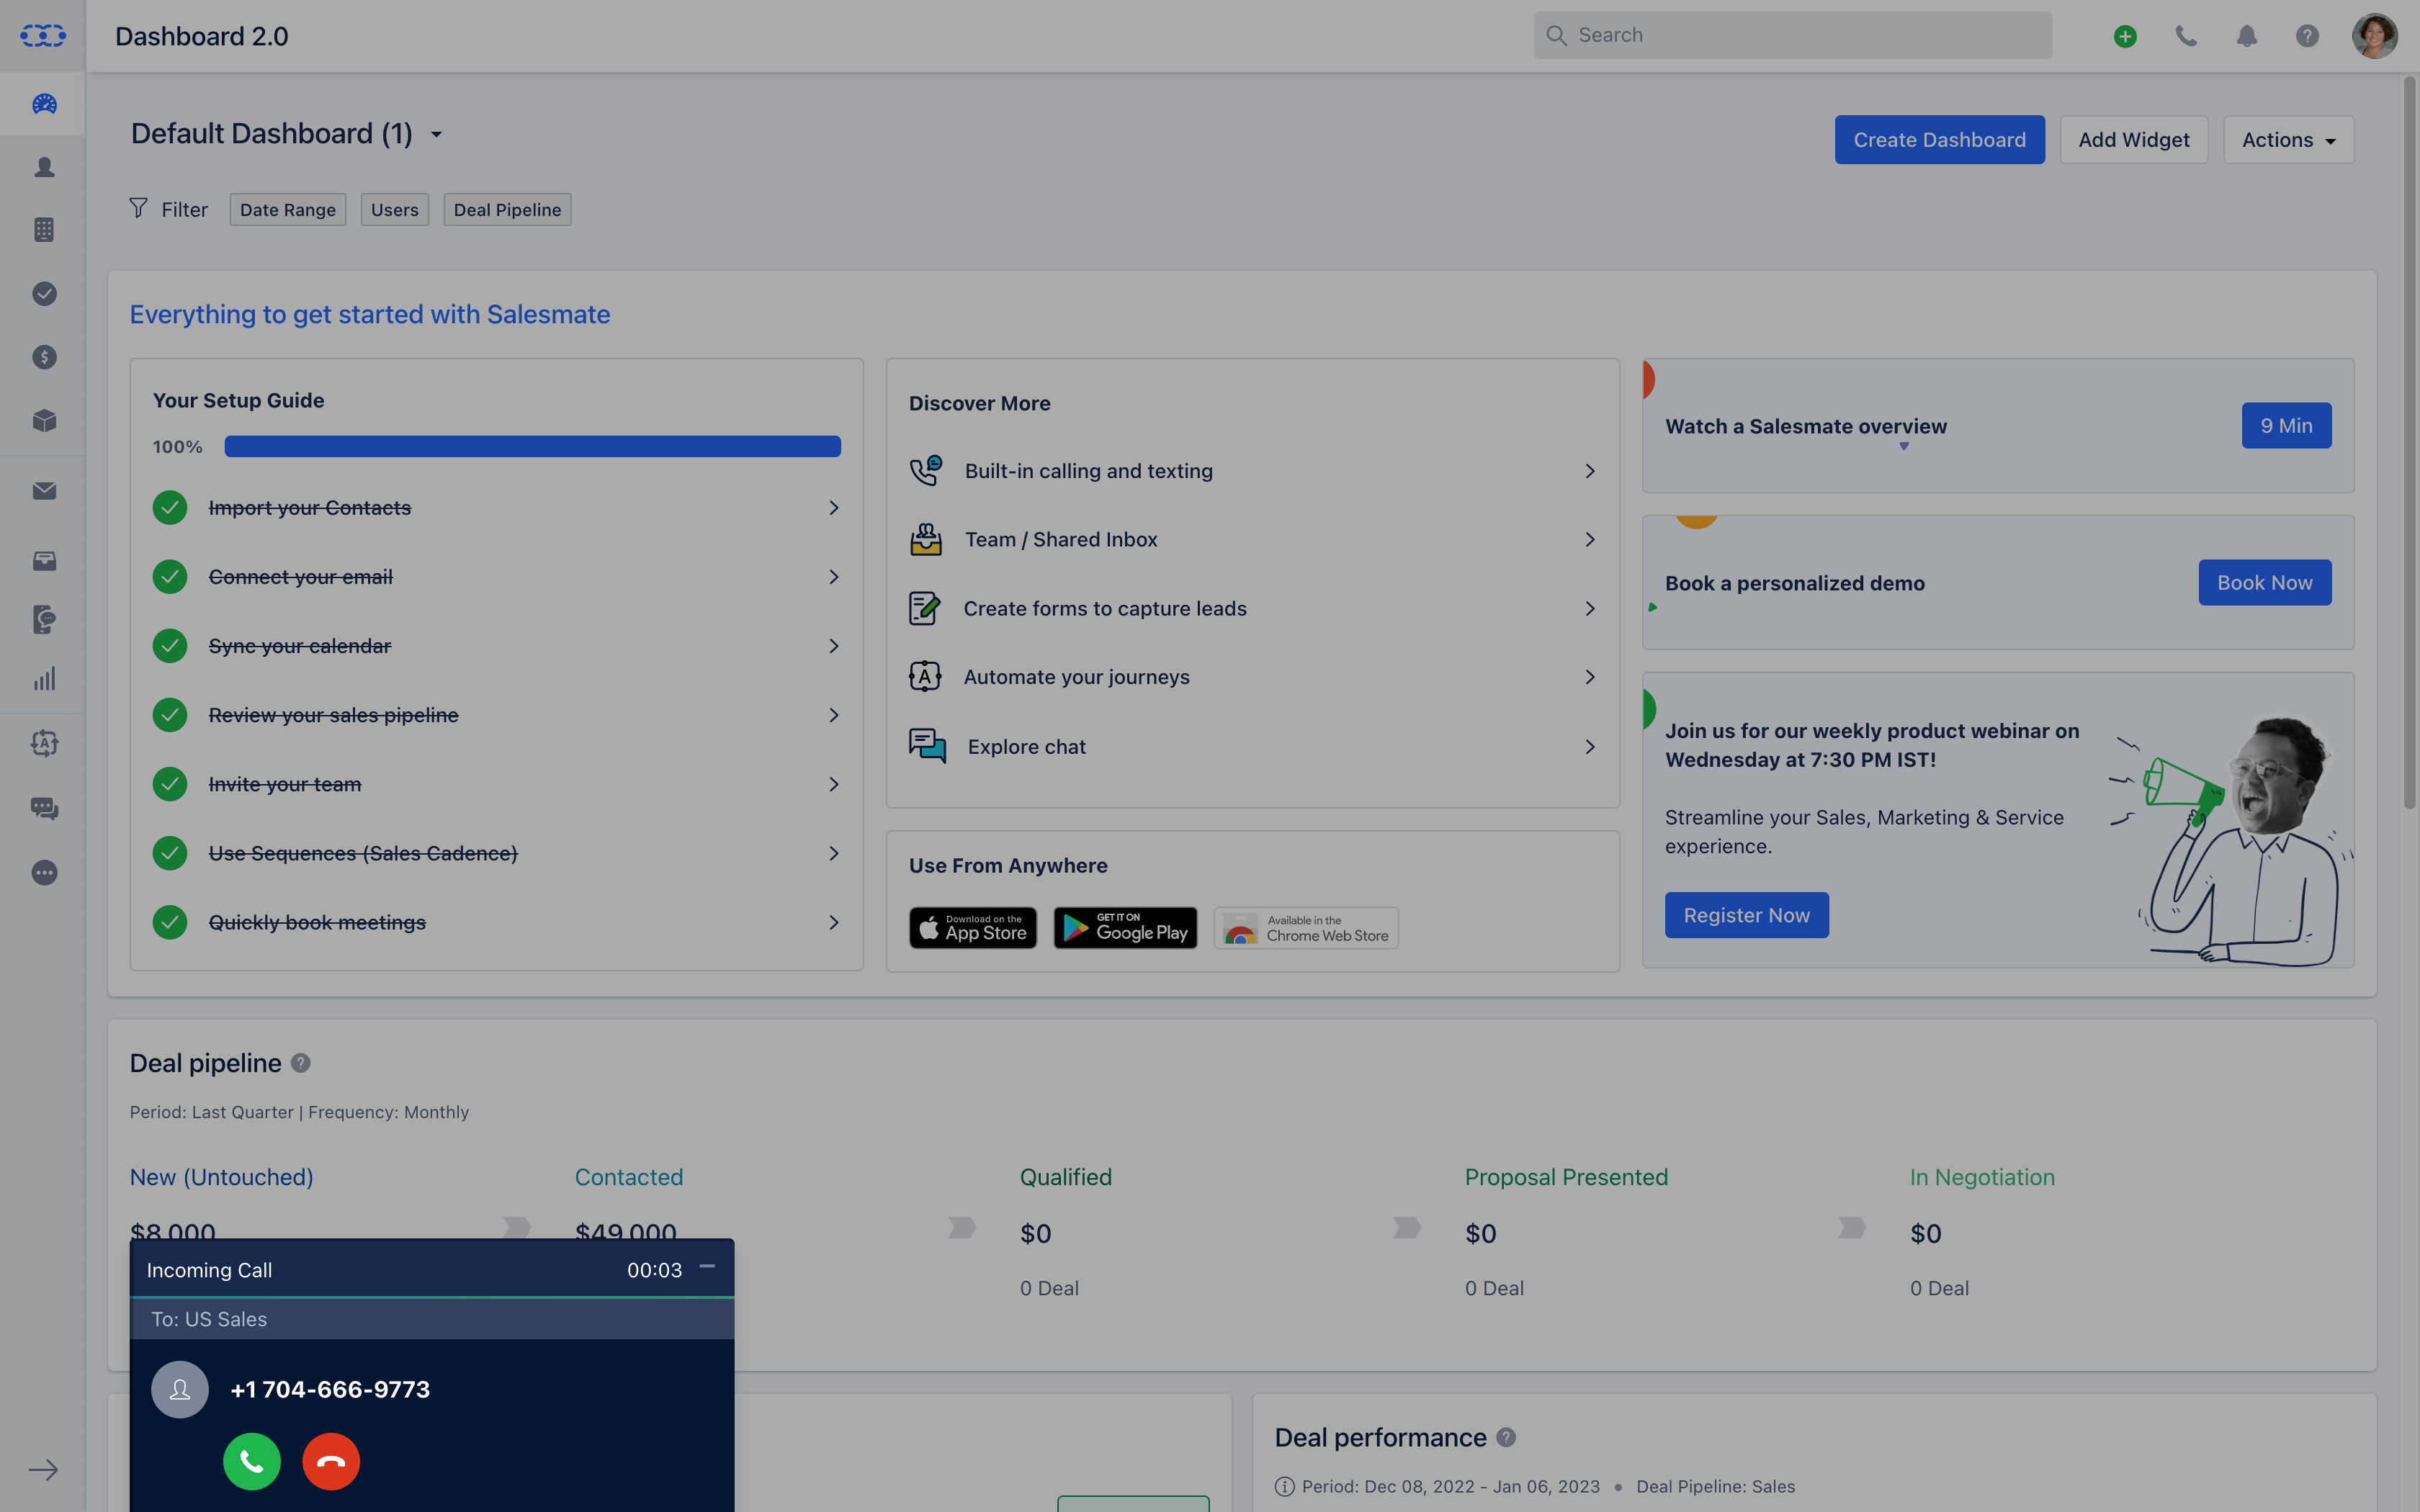Open the user profile avatar
Viewport: 2420px width, 1512px height.
(x=2374, y=36)
